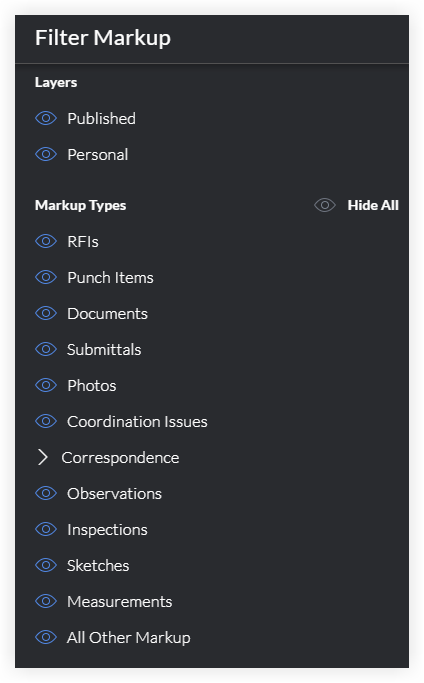Hide RFIs markup with eye icon

pos(46,241)
